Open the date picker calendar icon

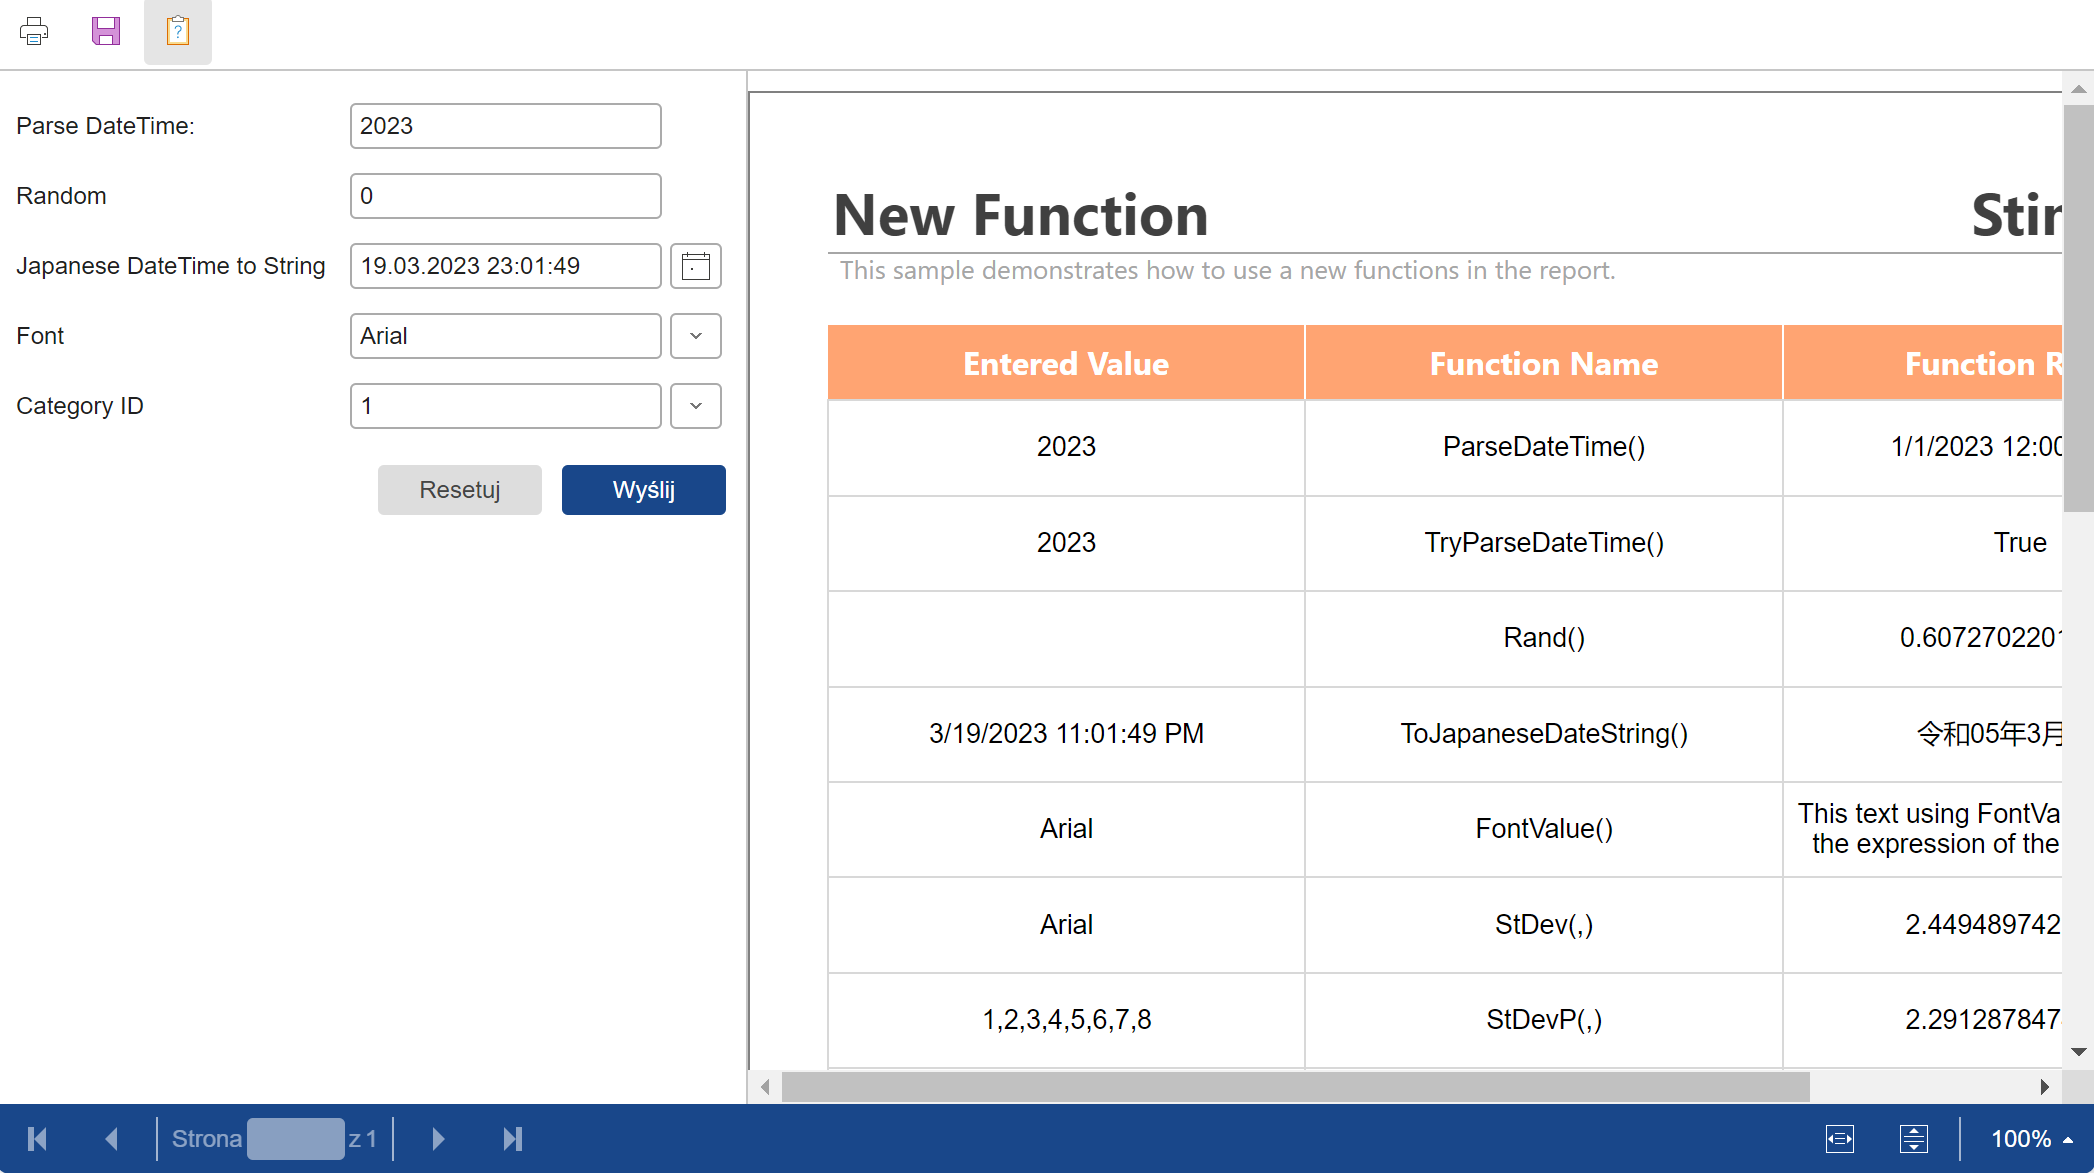point(696,266)
